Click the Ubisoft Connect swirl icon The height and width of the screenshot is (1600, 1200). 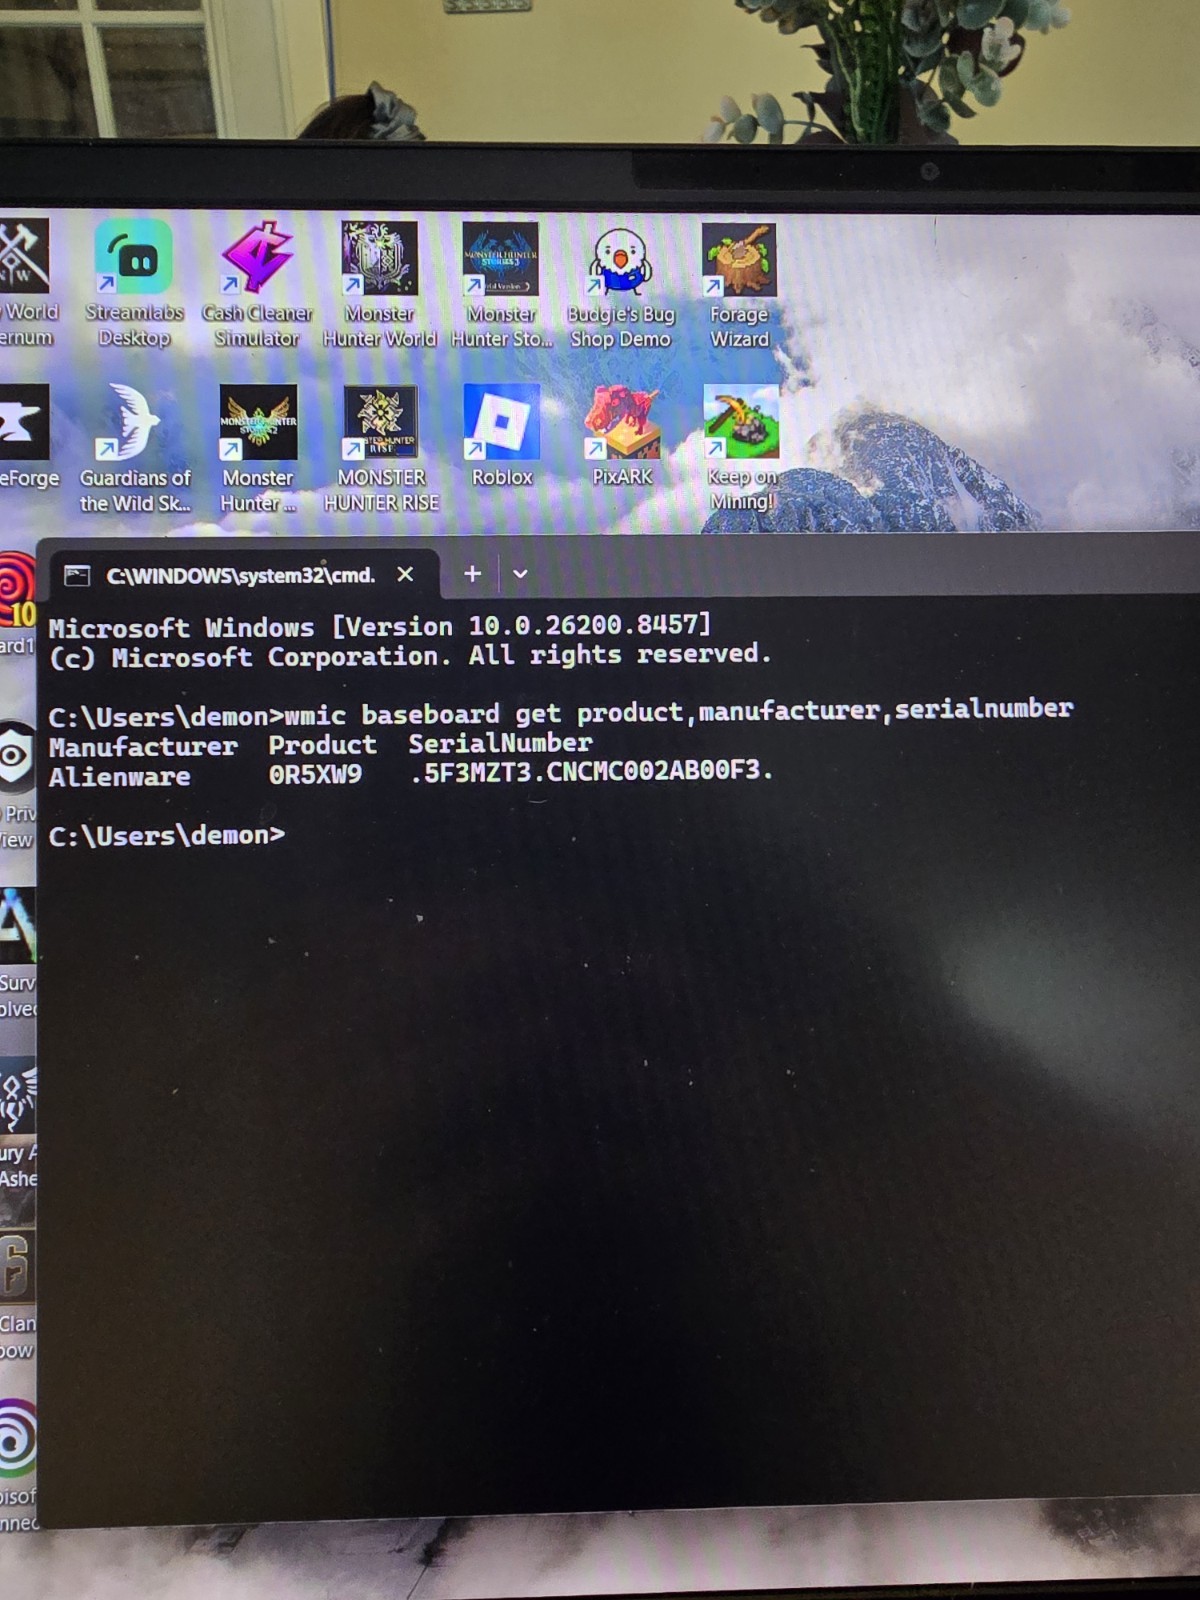pyautogui.click(x=18, y=1465)
